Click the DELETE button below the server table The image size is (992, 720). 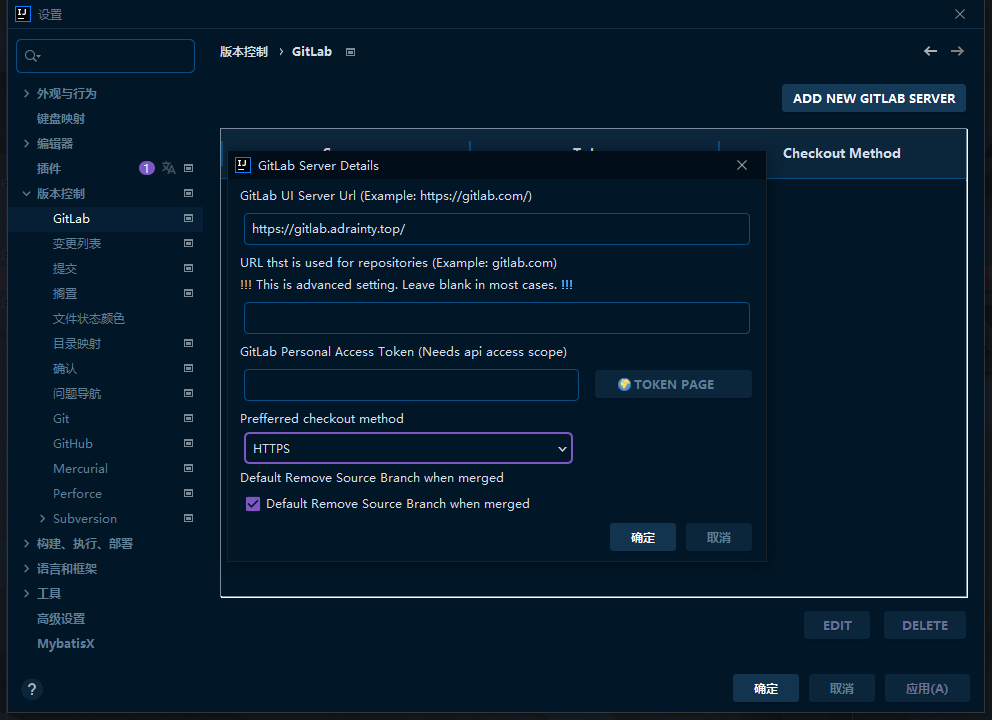point(925,625)
